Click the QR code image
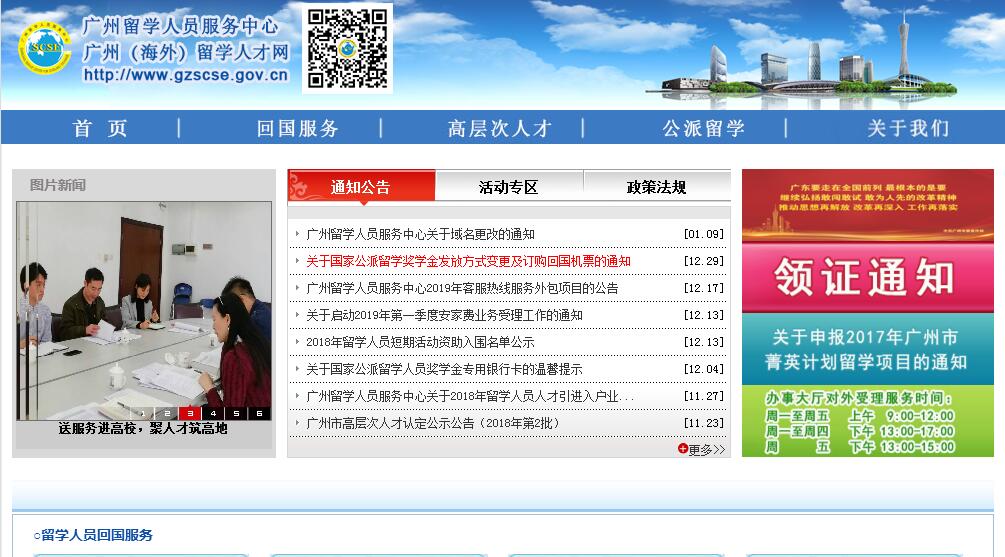 (347, 47)
